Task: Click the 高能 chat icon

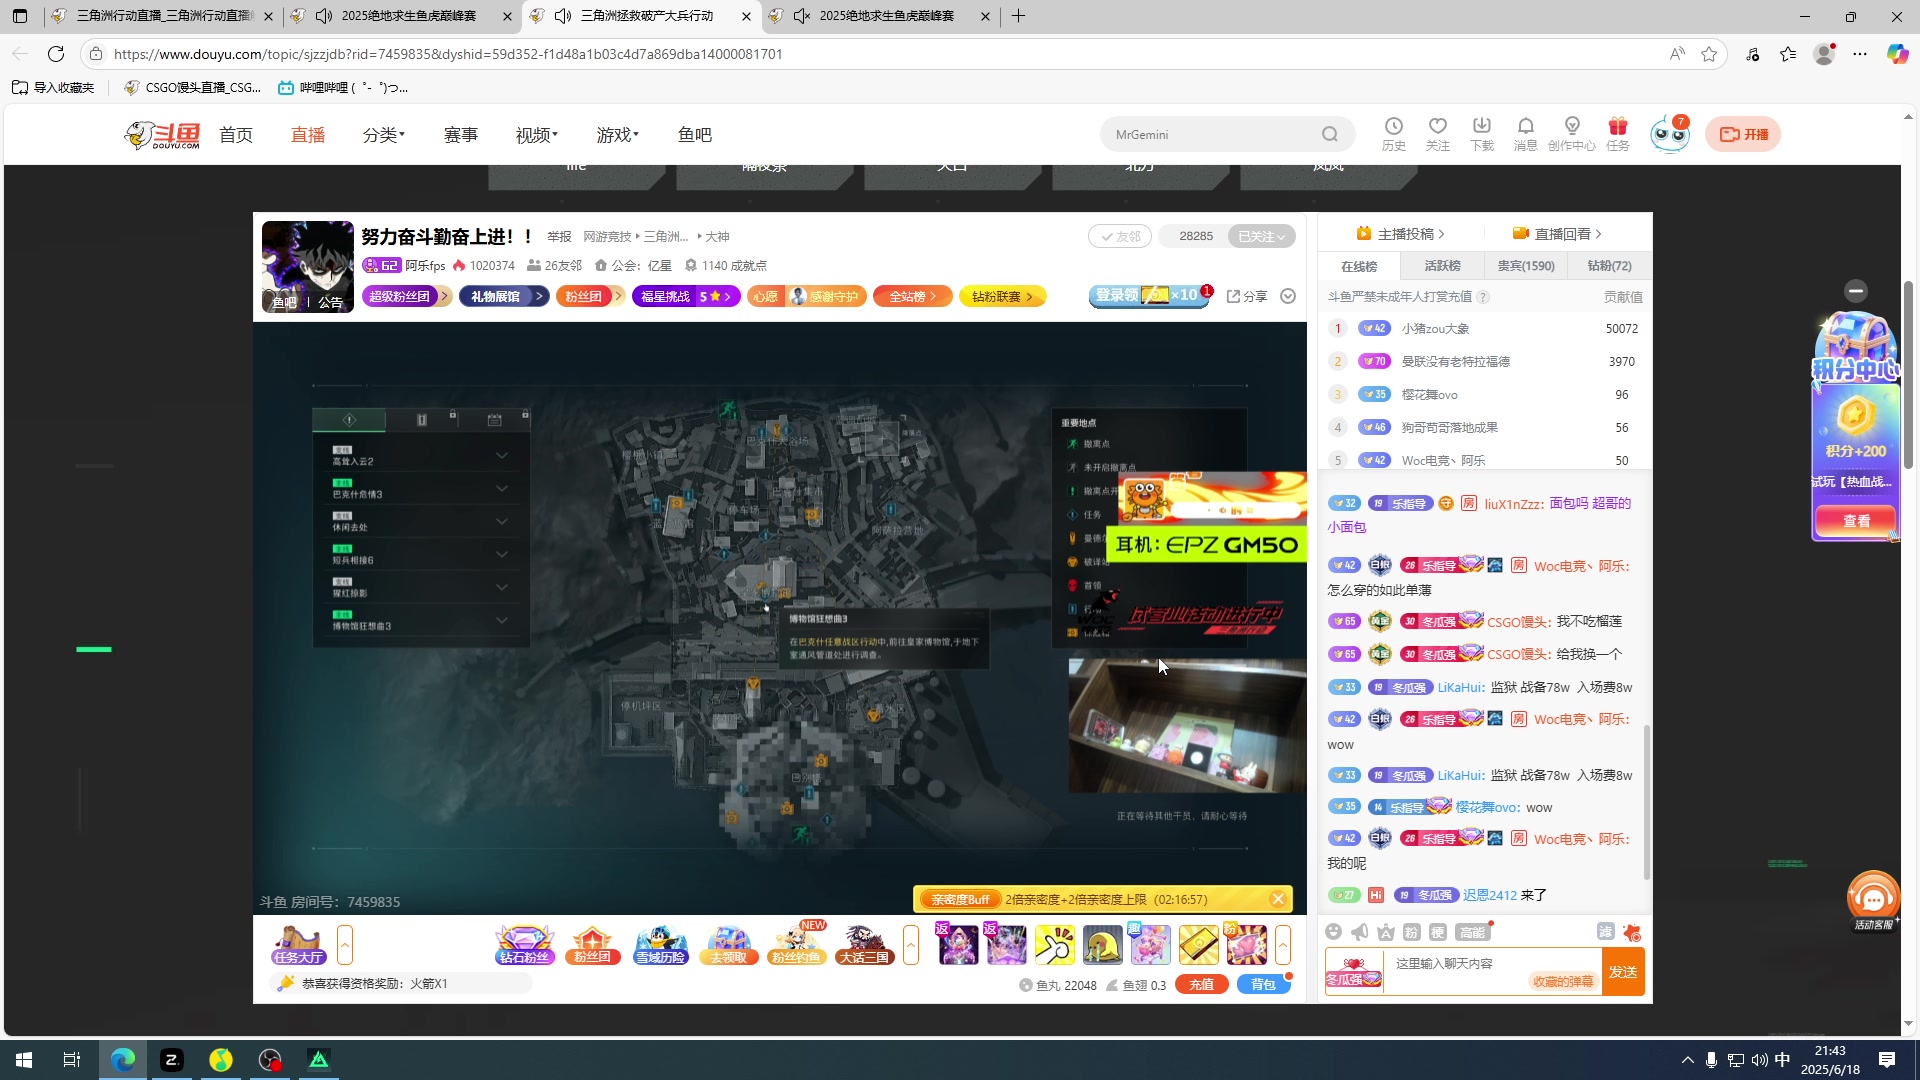Action: 1472,932
